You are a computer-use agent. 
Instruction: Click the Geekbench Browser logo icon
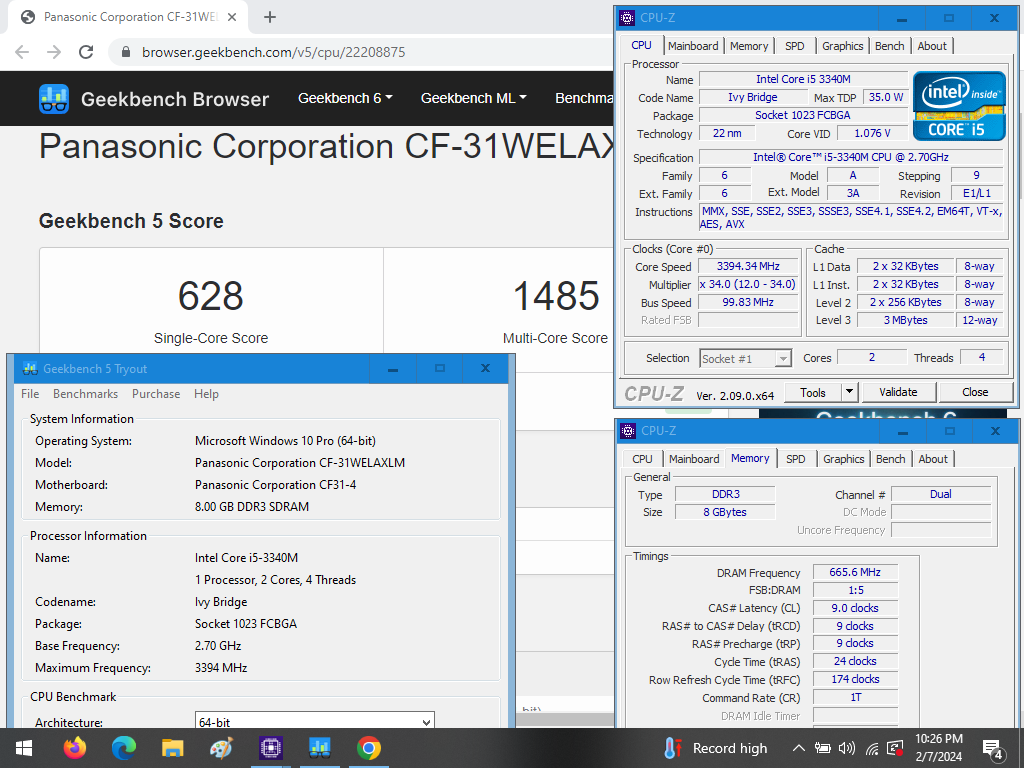click(54, 99)
